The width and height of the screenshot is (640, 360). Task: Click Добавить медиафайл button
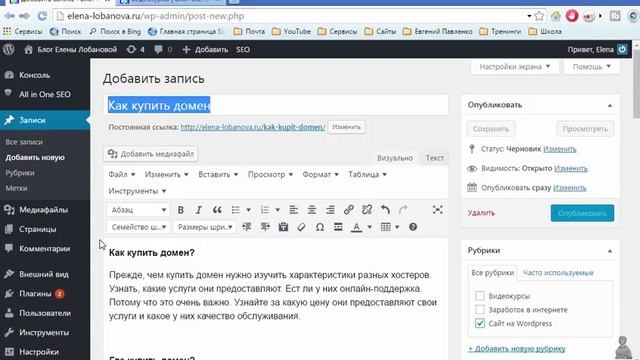tap(151, 154)
